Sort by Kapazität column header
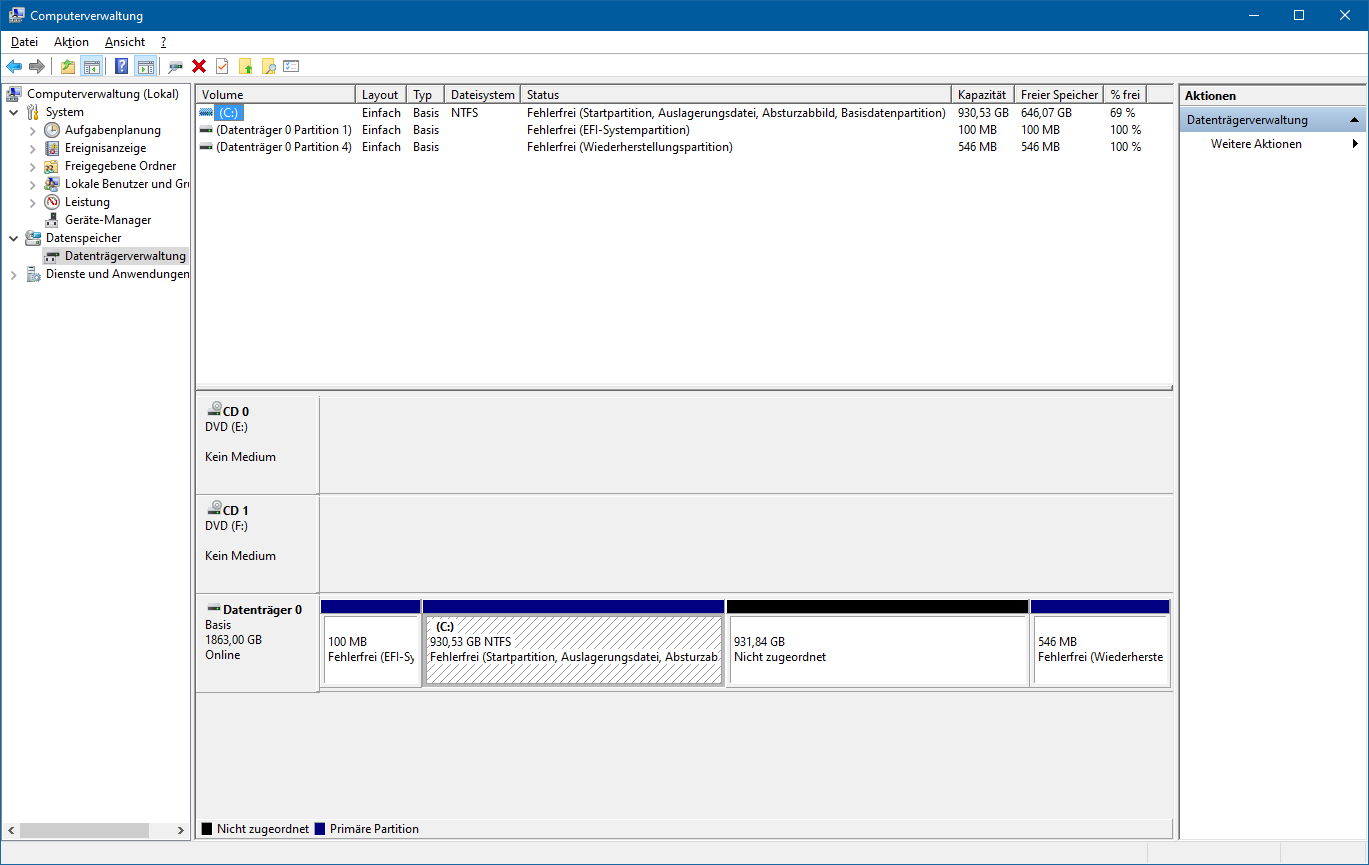Screen dimensions: 1369x865 (982, 94)
